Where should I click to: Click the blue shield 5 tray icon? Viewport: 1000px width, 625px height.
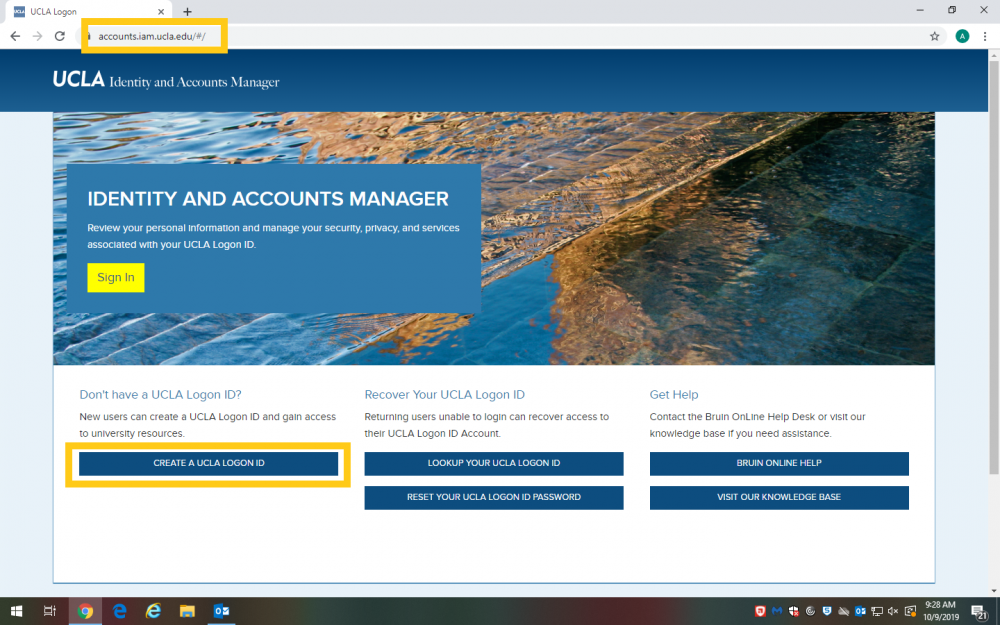[827, 611]
